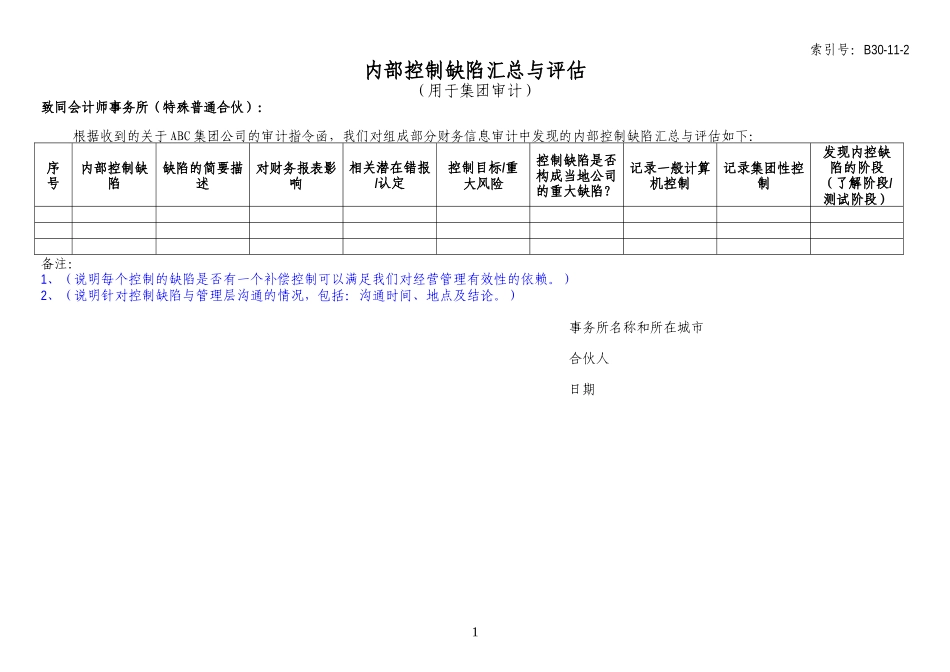The width and height of the screenshot is (950, 672).
Task: Select the 序号 column header cell
Action: pyautogui.click(x=53, y=175)
